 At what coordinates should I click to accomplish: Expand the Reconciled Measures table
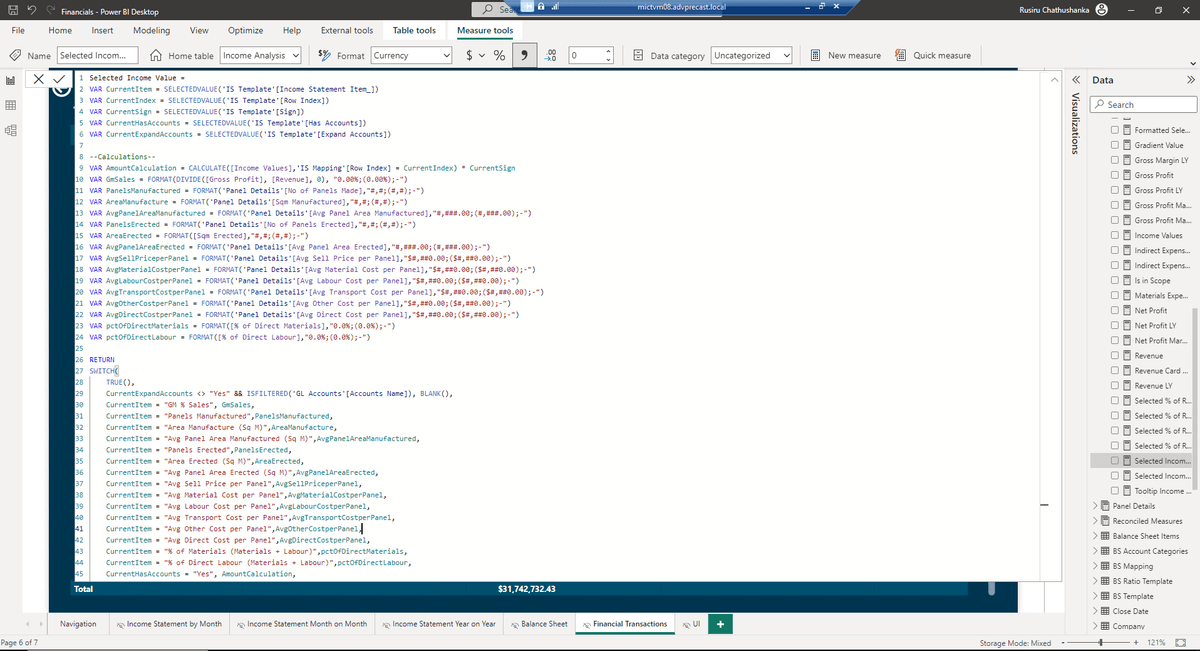(x=1095, y=521)
